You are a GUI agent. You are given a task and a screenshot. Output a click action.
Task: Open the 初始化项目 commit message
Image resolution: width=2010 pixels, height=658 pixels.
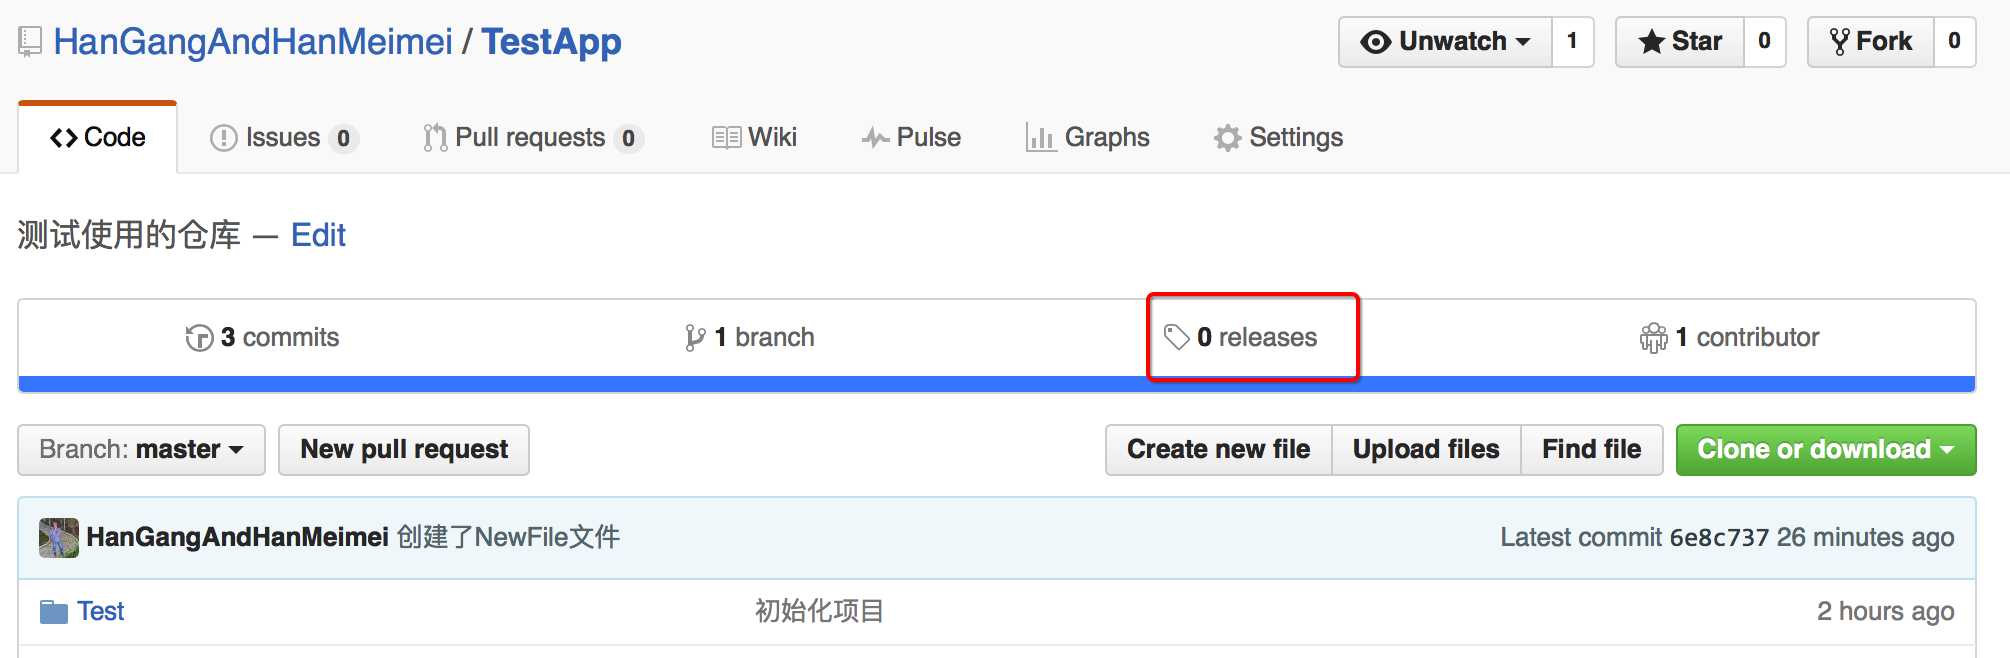(x=819, y=612)
